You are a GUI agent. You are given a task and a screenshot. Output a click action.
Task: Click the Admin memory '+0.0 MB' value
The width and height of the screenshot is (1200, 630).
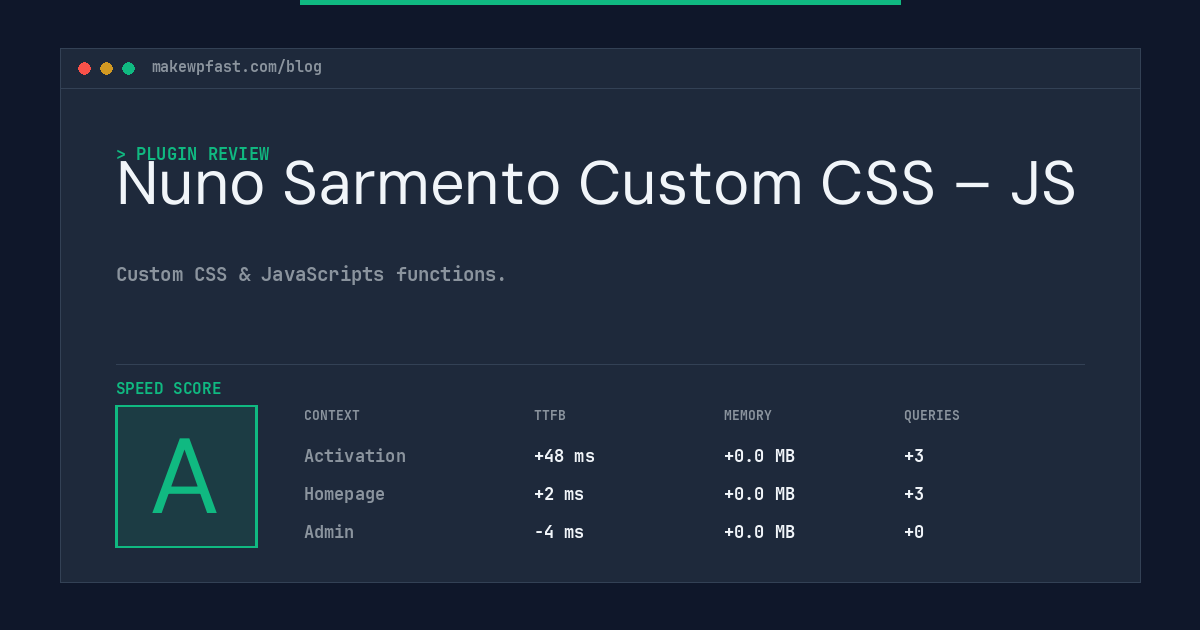(759, 532)
